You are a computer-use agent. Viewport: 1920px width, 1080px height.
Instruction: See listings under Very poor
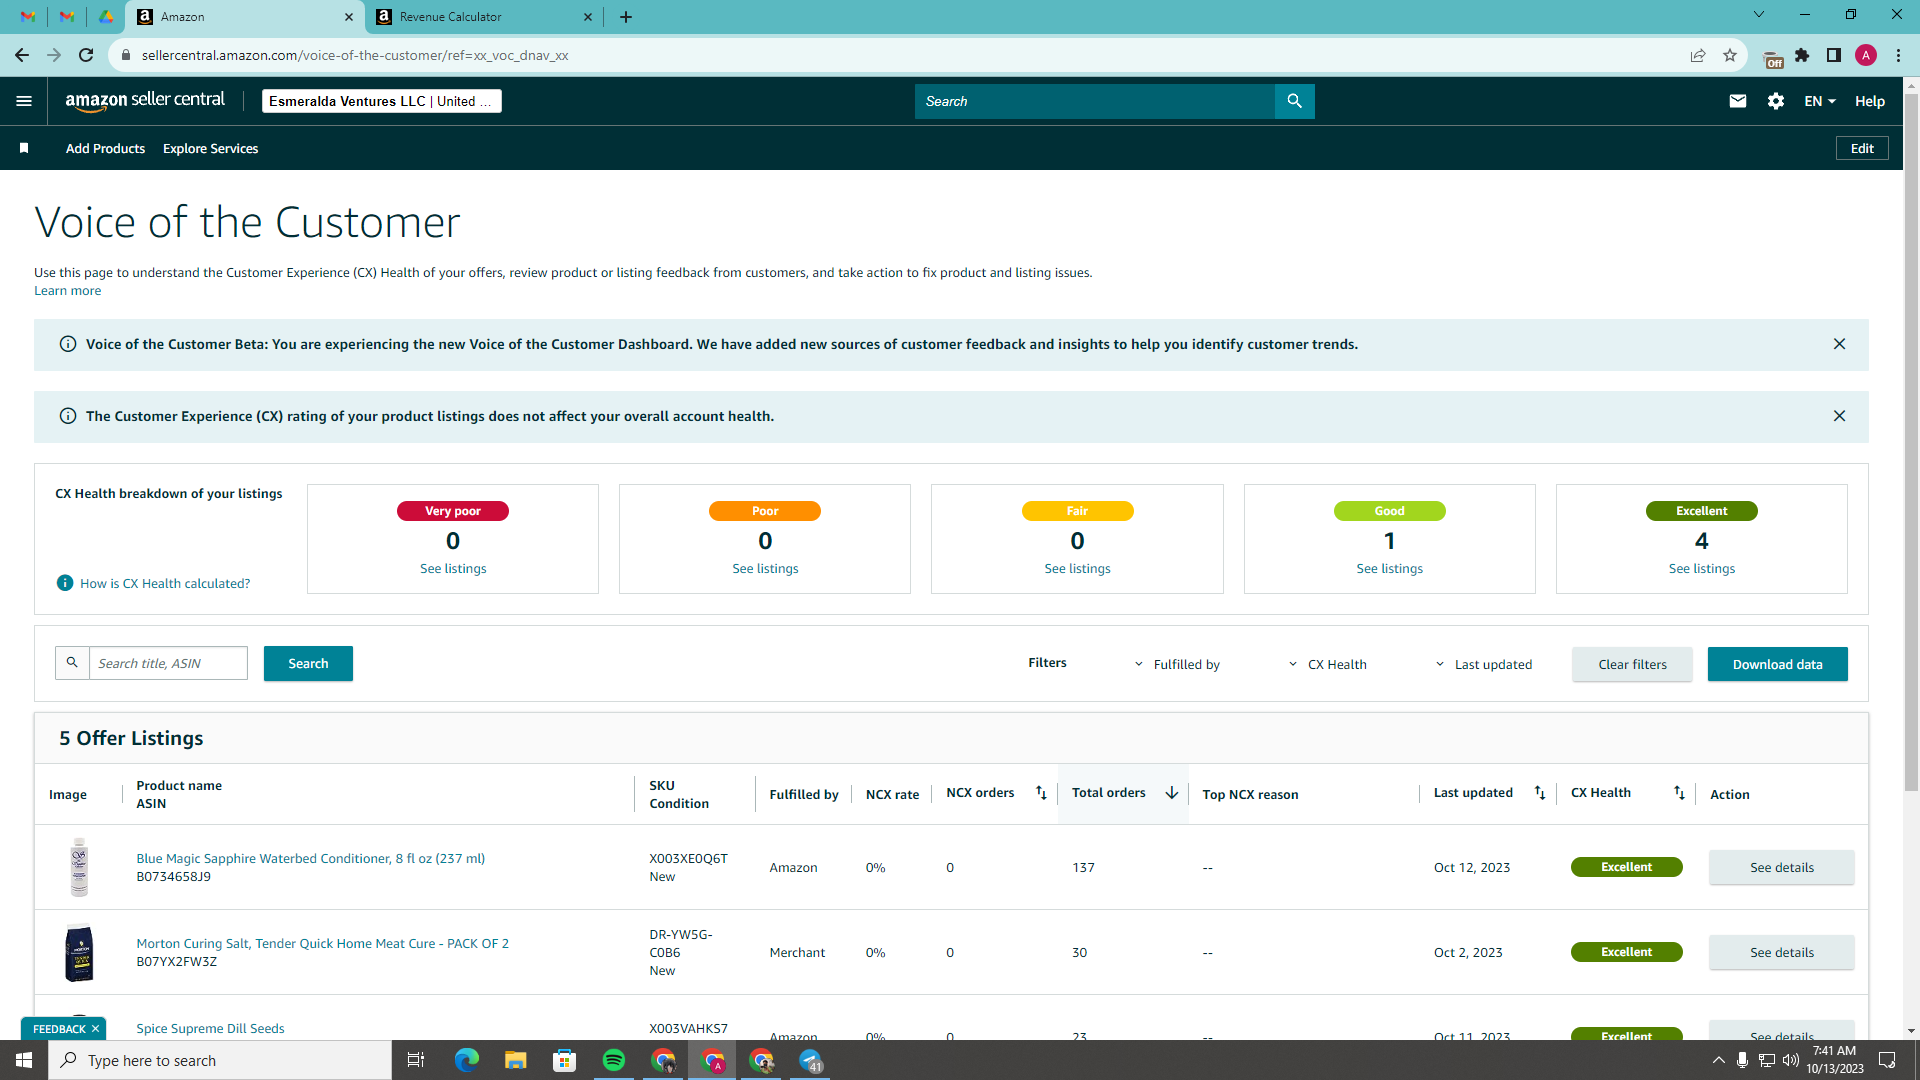(x=453, y=568)
